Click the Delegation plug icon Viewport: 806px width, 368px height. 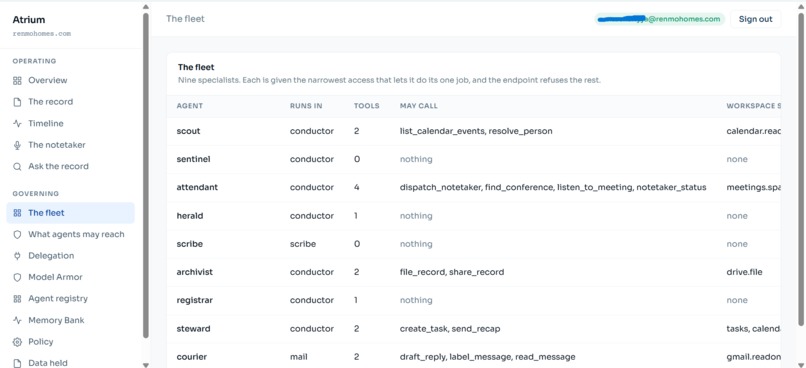(17, 256)
